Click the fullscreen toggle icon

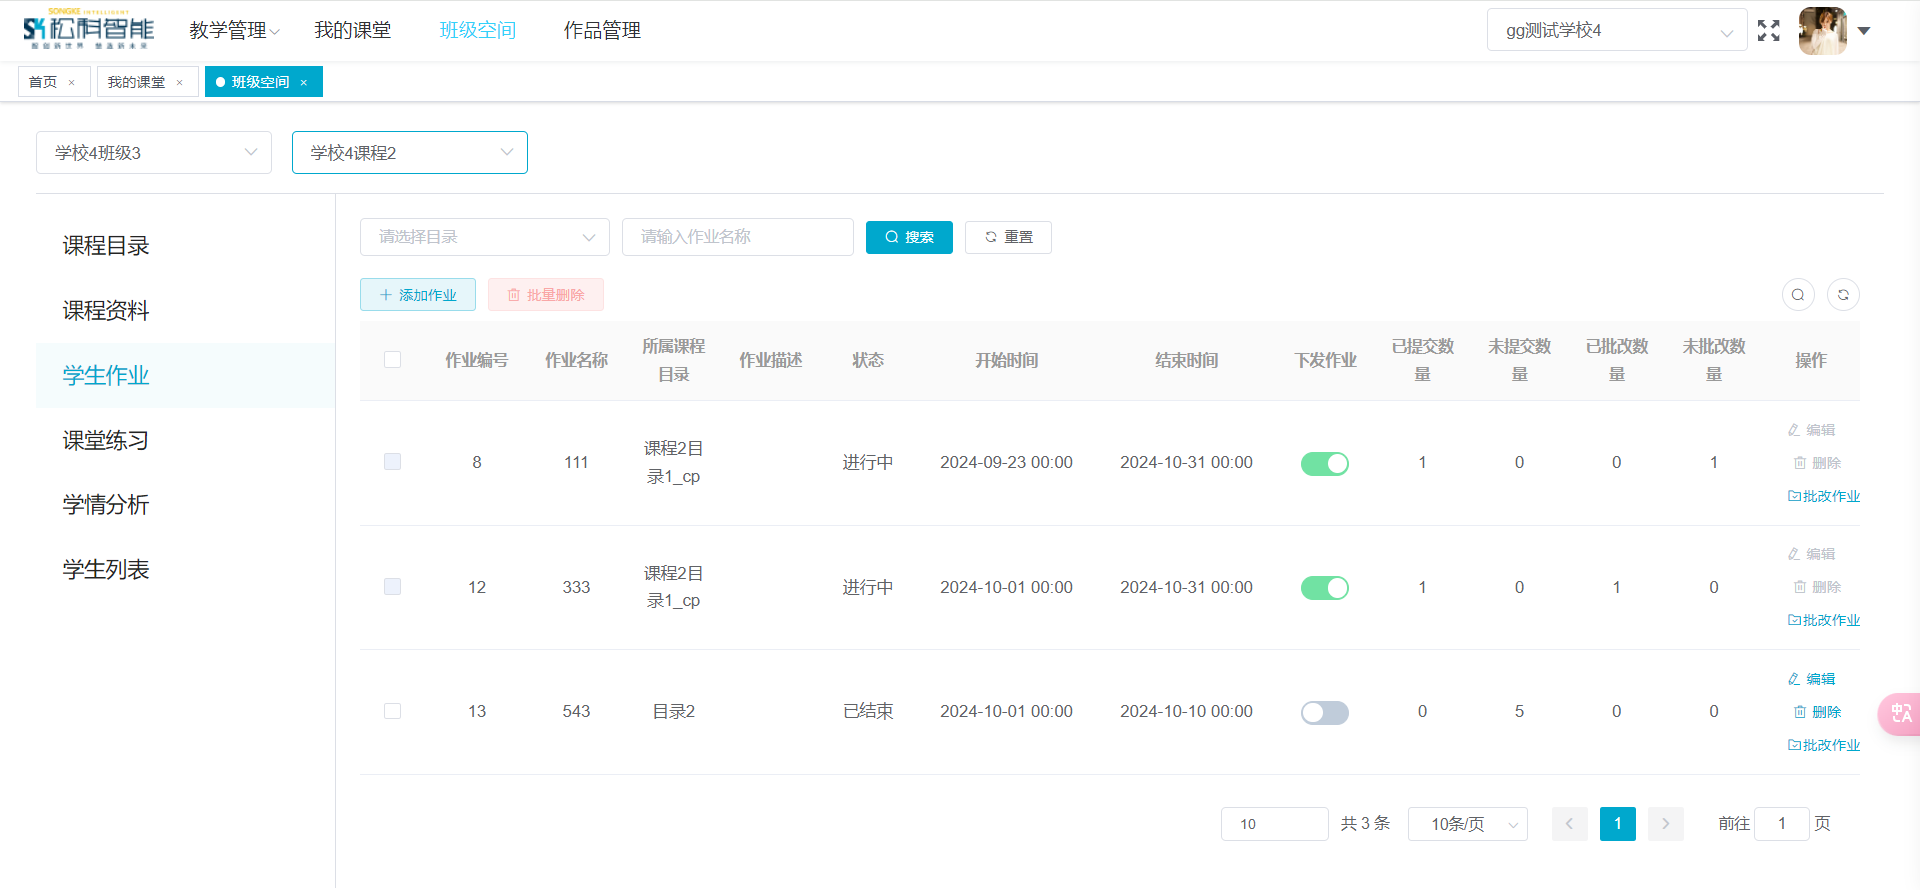point(1768,31)
